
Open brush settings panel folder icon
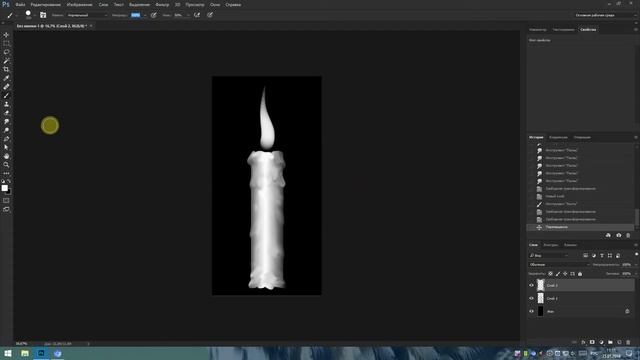[43, 15]
